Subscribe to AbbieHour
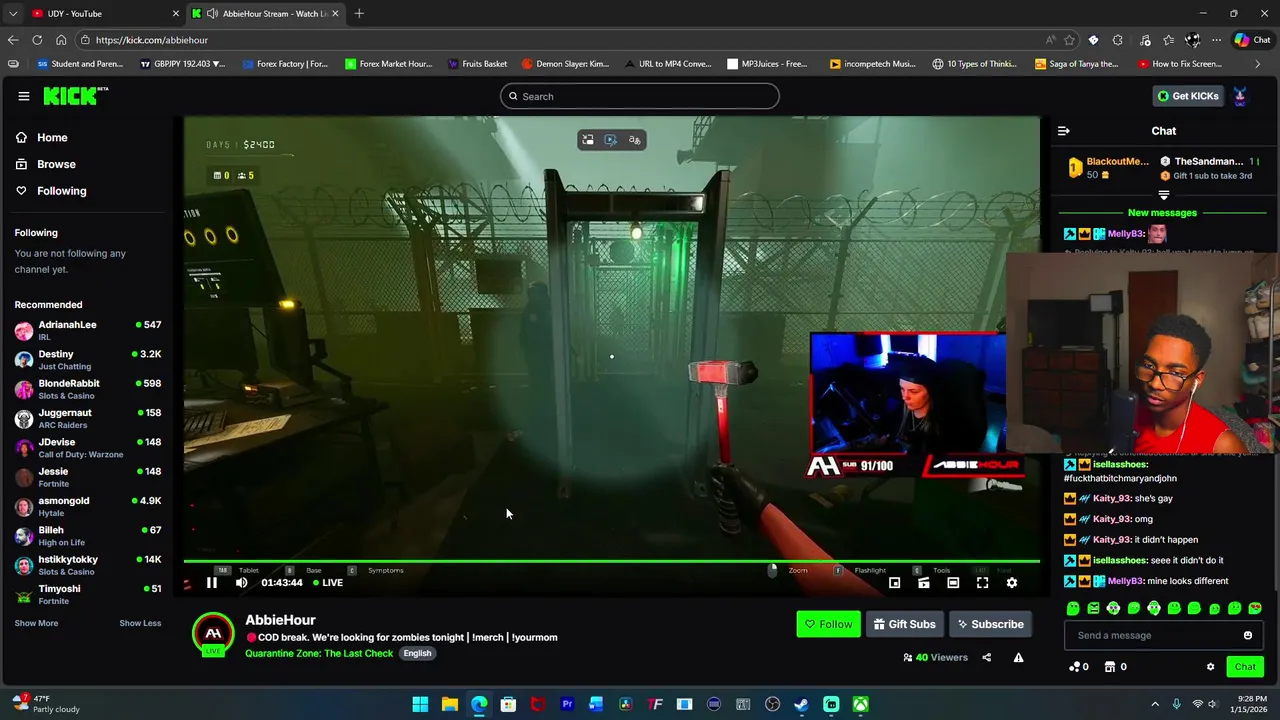The image size is (1280, 720). pos(990,624)
